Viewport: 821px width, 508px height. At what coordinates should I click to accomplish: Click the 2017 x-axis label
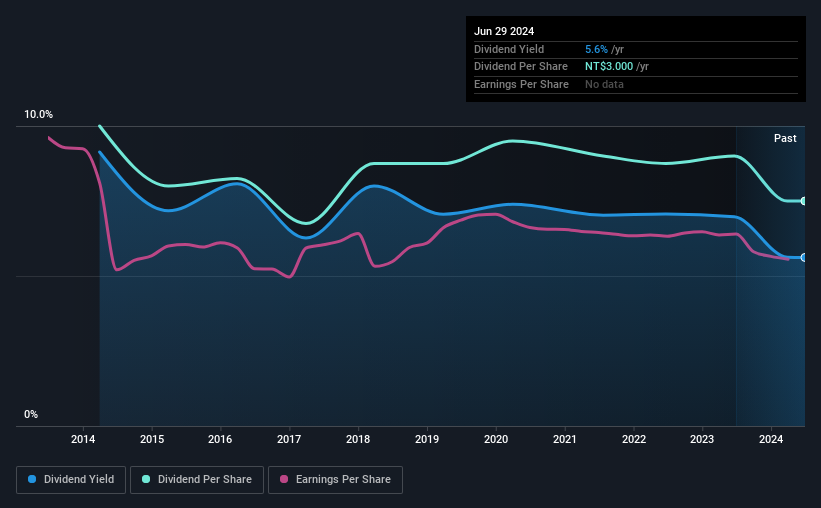(289, 439)
